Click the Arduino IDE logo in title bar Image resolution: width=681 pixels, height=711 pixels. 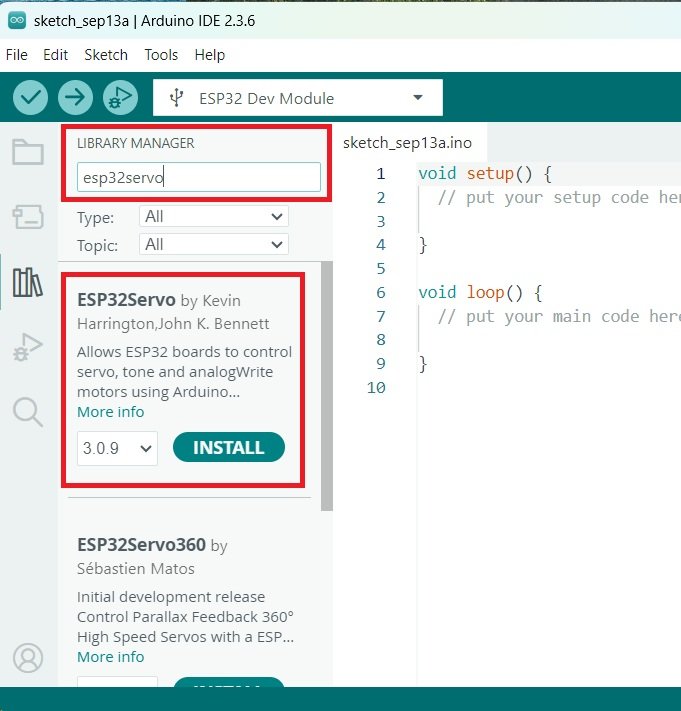pos(17,20)
